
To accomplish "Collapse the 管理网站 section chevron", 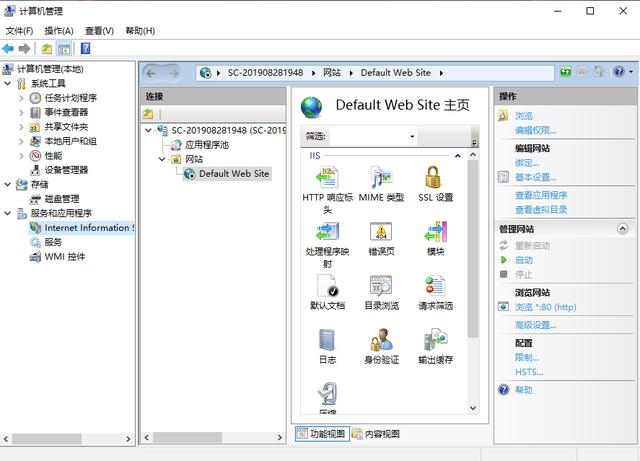I will [x=622, y=229].
